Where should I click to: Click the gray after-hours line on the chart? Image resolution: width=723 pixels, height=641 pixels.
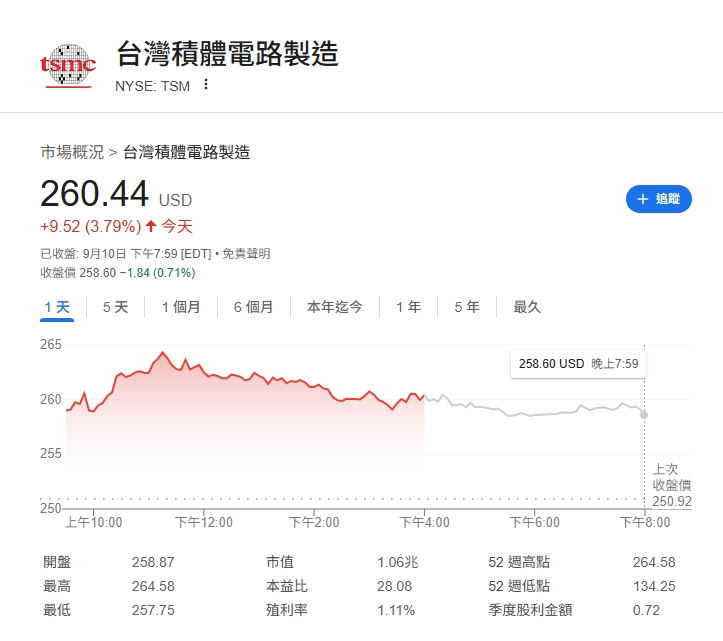[530, 413]
